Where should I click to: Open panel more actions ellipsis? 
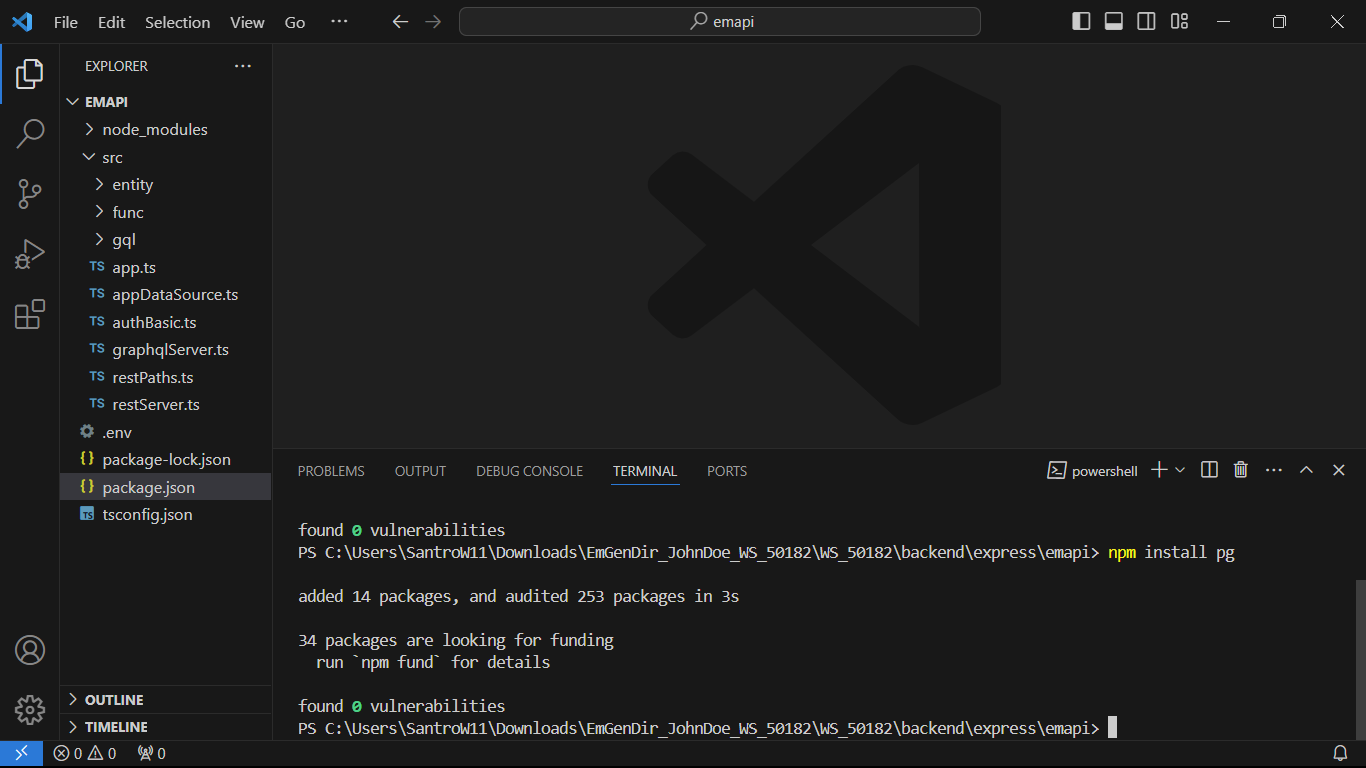pyautogui.click(x=1274, y=470)
